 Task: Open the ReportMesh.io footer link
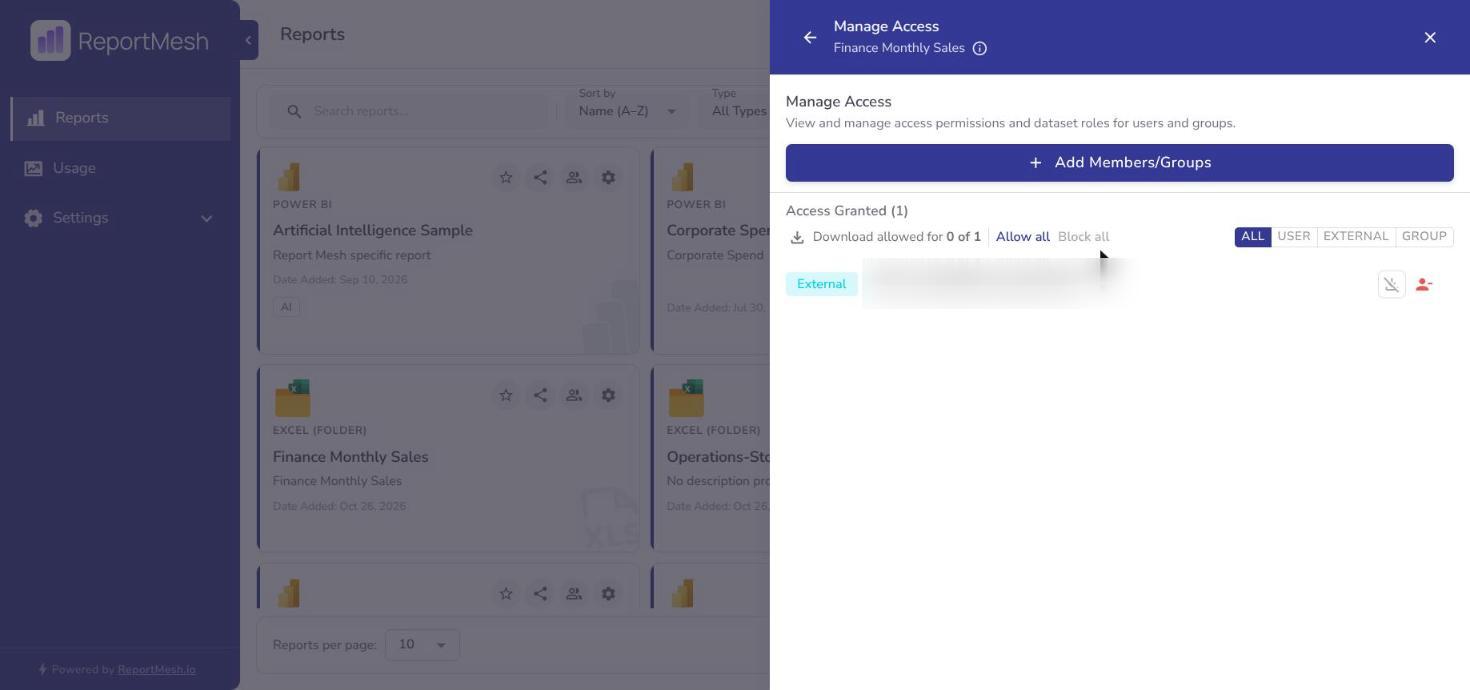tap(156, 670)
